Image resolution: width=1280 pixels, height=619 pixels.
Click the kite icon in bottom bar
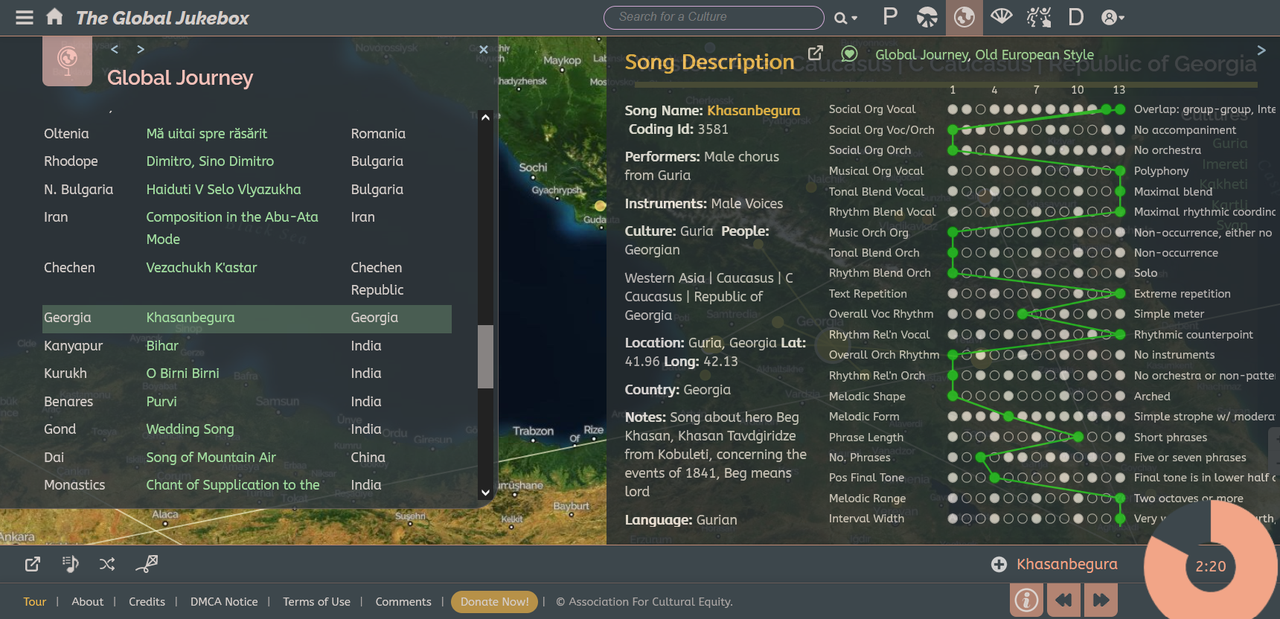[x=147, y=564]
